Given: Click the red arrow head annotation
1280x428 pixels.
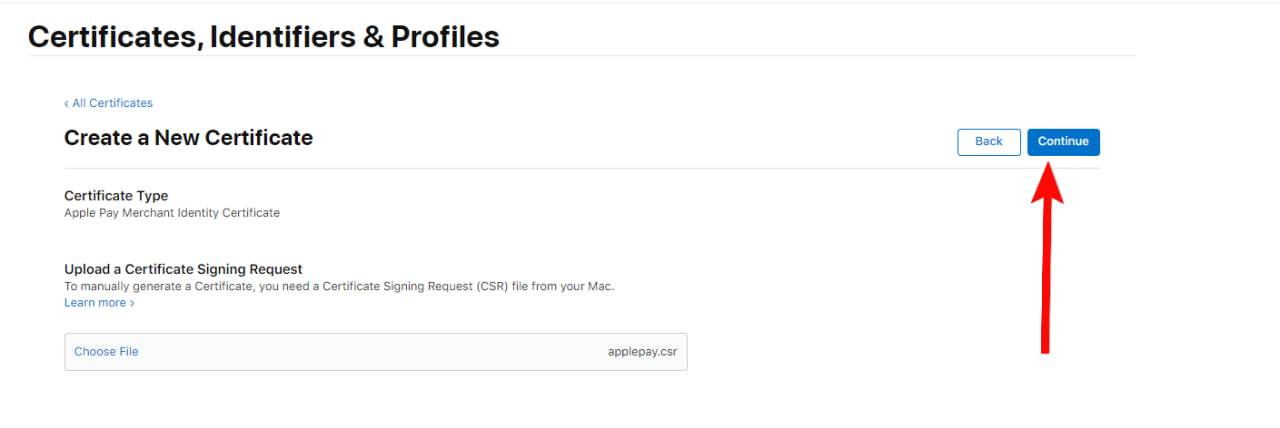Looking at the screenshot, I should pos(1047,185).
